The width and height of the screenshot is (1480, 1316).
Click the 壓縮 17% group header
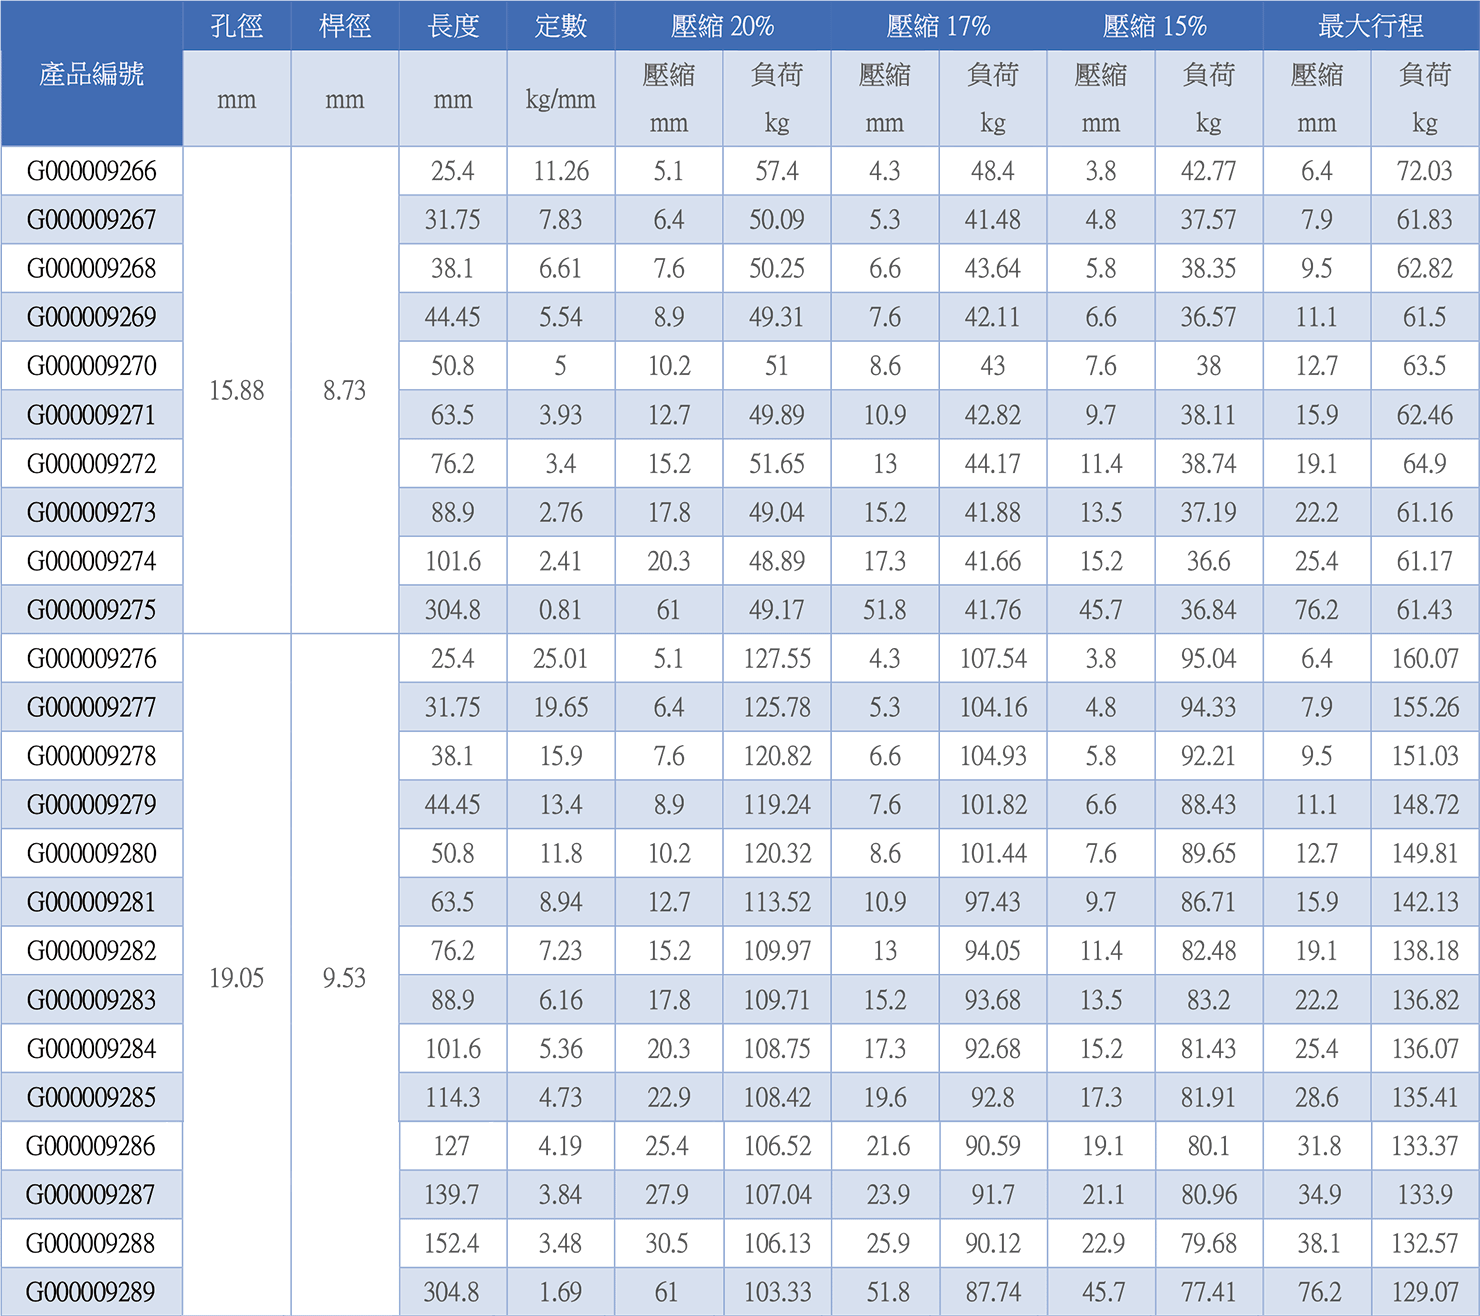coord(939,26)
